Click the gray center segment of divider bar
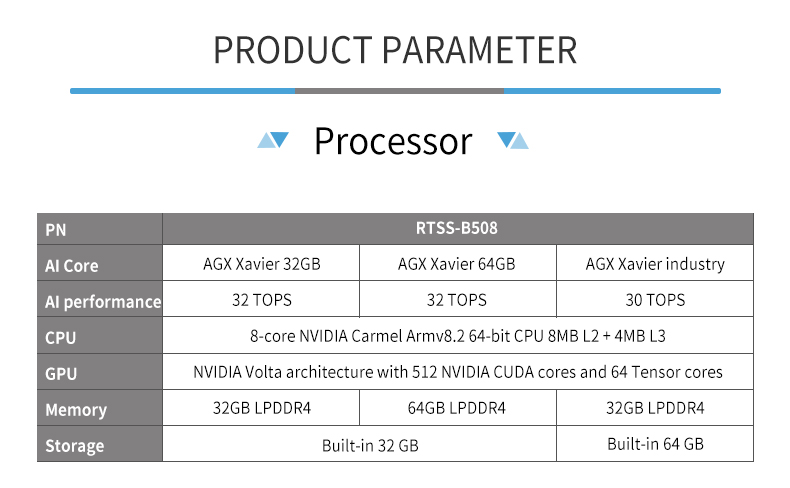 399,91
